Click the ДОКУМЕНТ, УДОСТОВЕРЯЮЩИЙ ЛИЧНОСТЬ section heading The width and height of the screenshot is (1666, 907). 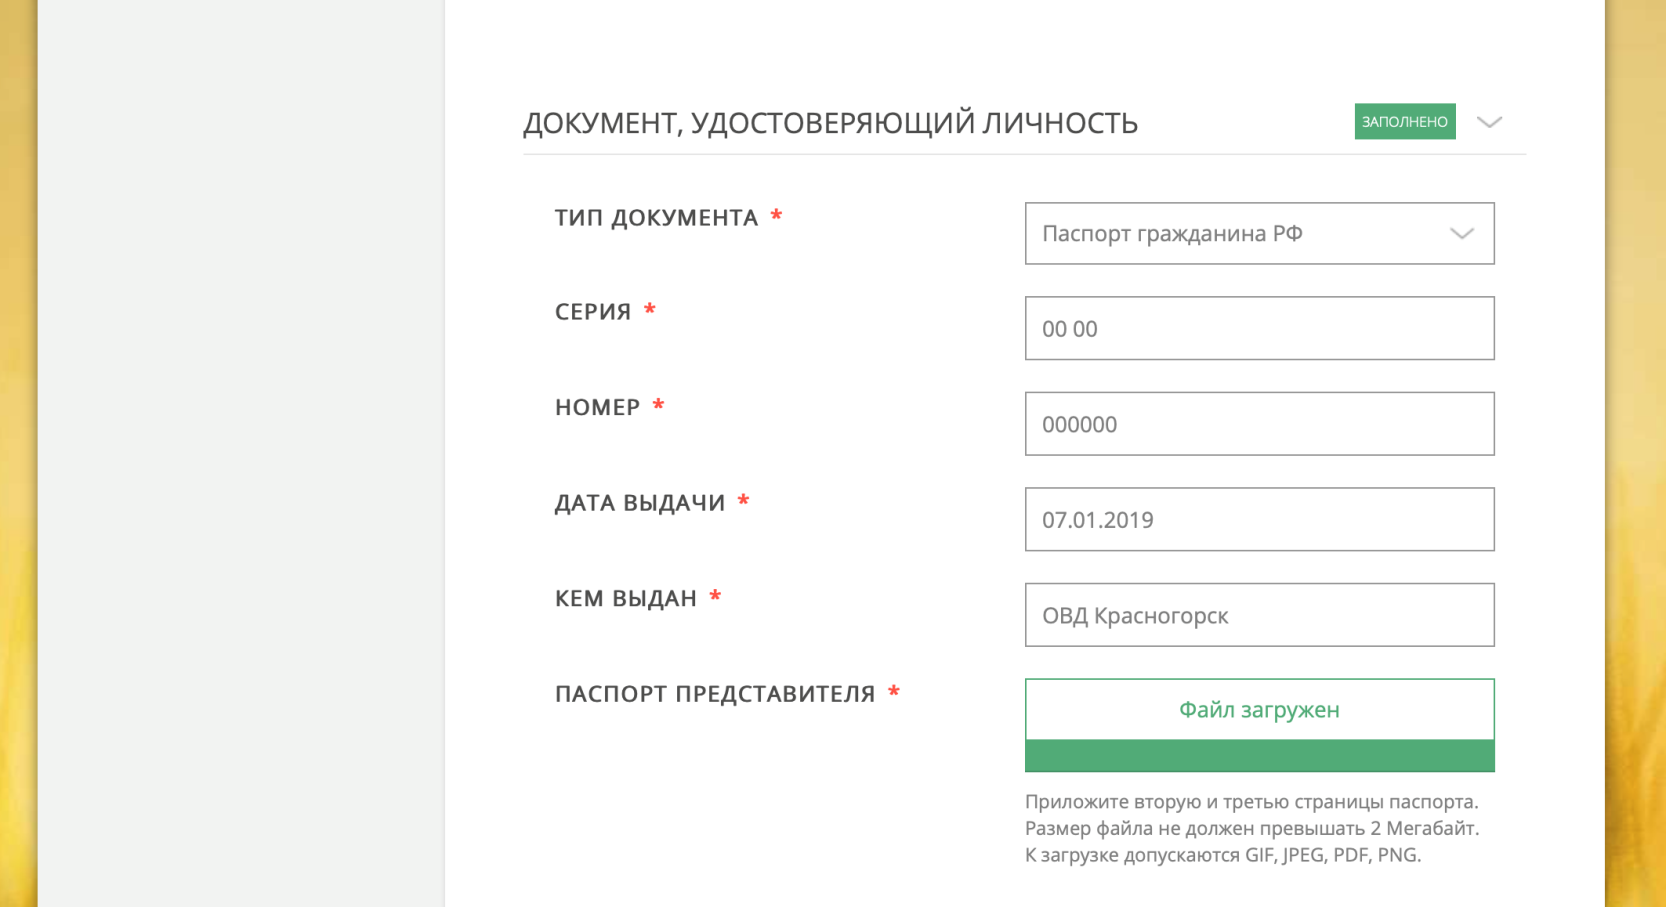click(830, 123)
